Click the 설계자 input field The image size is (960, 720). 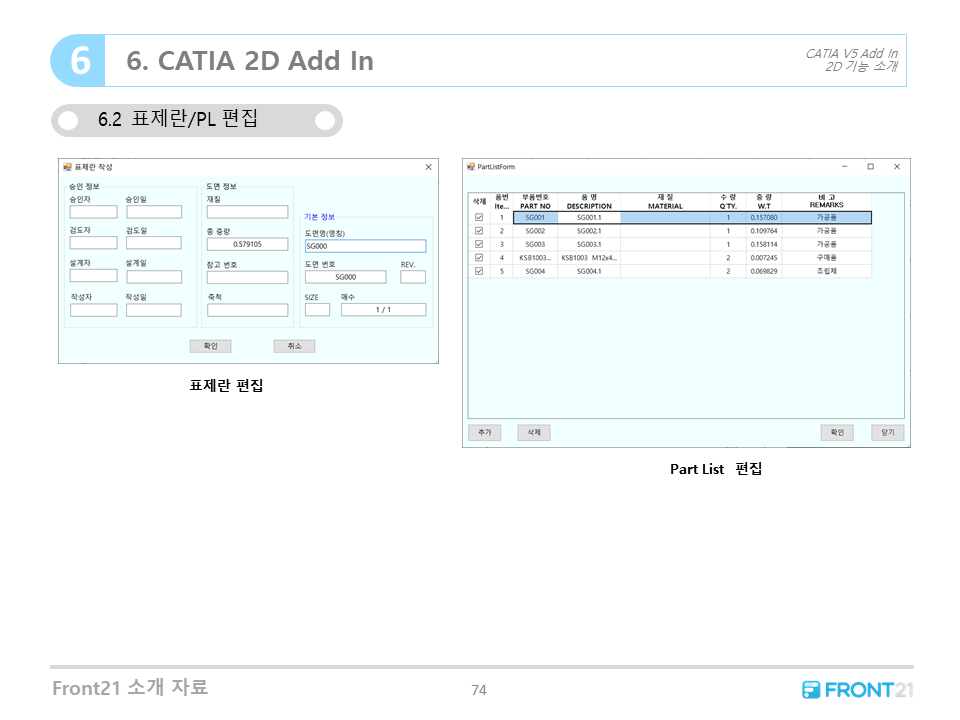pyautogui.click(x=93, y=276)
